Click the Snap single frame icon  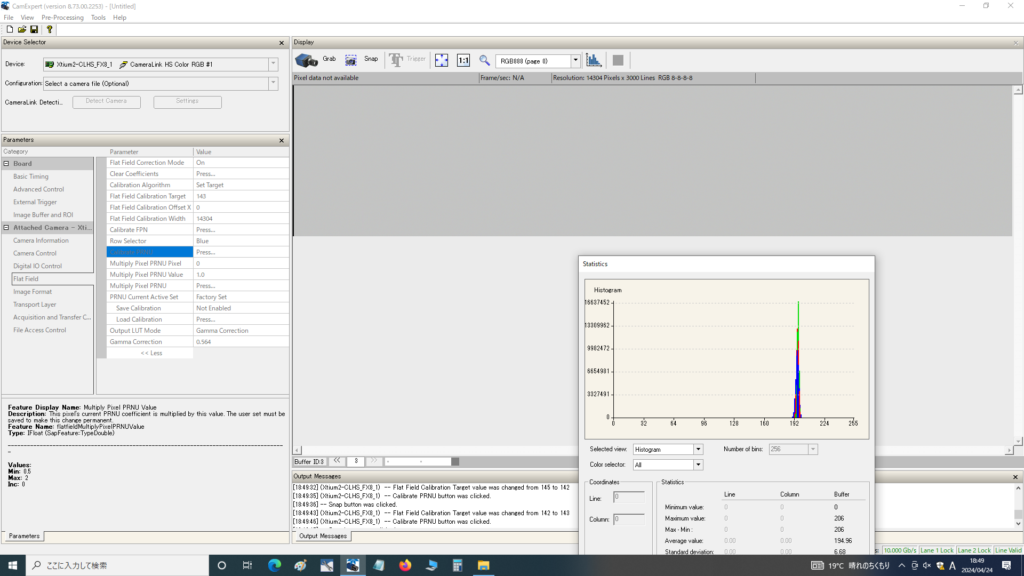353,60
